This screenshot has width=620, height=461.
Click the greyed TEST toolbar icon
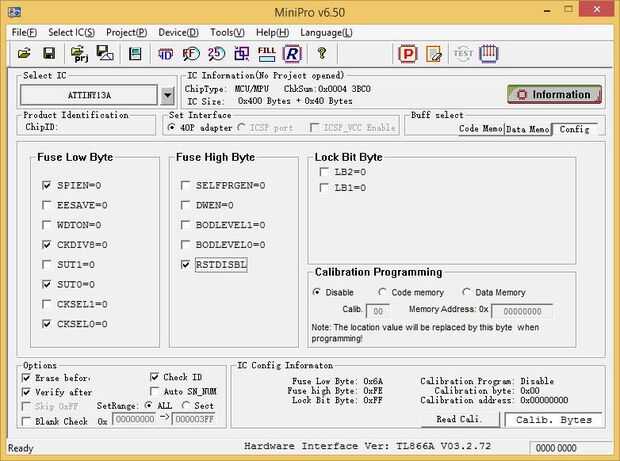coord(463,54)
